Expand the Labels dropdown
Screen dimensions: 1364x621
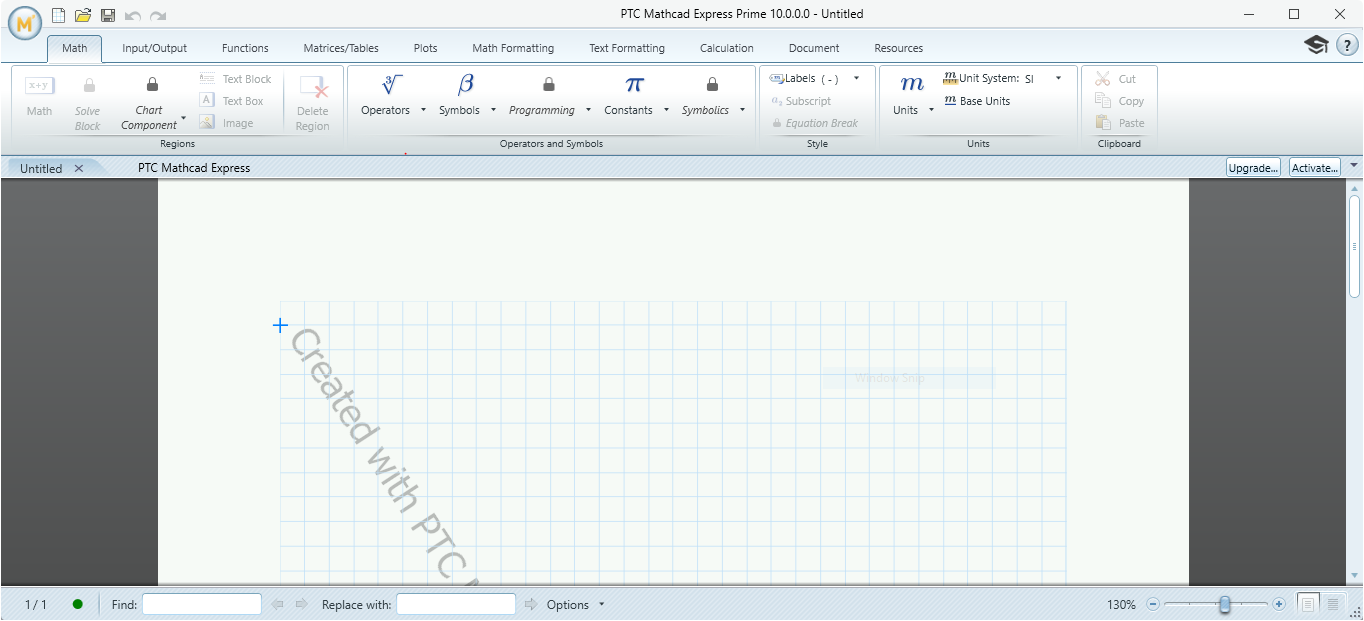[x=857, y=77]
